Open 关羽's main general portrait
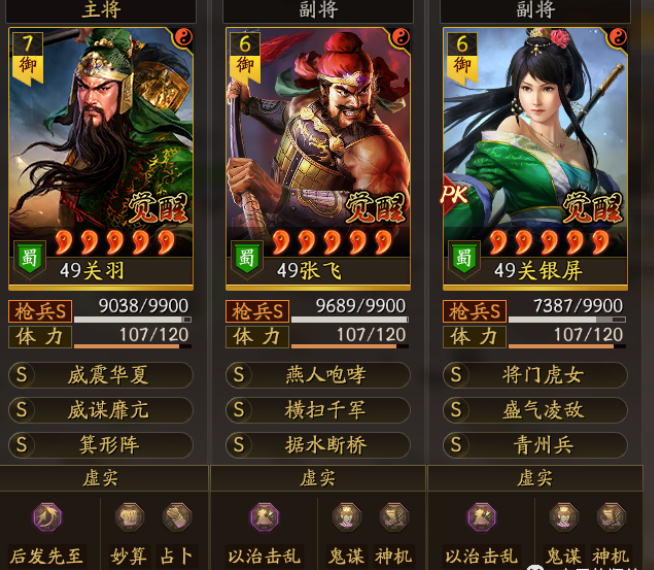This screenshot has width=654, height=570. [101, 159]
